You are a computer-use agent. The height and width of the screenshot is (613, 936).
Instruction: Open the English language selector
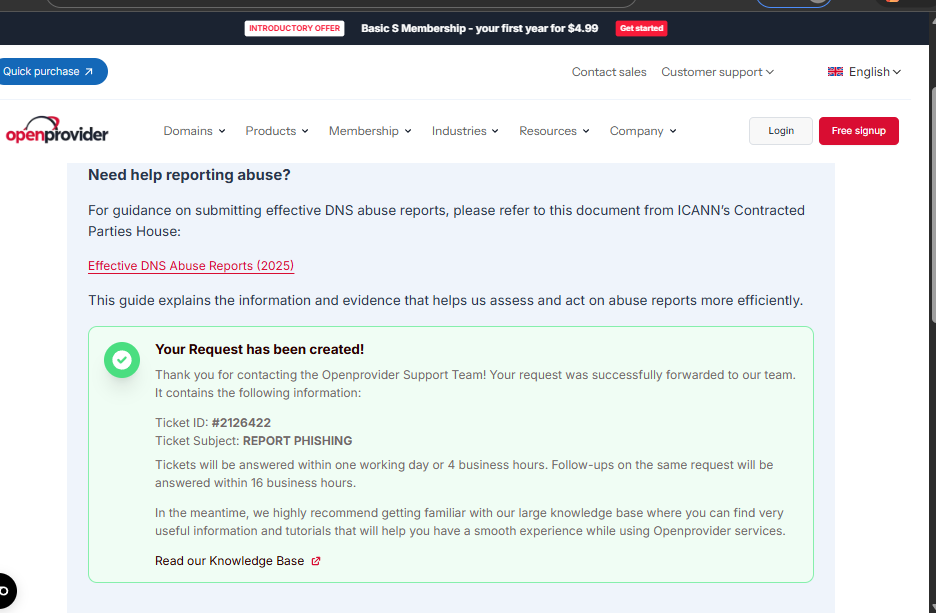click(864, 72)
